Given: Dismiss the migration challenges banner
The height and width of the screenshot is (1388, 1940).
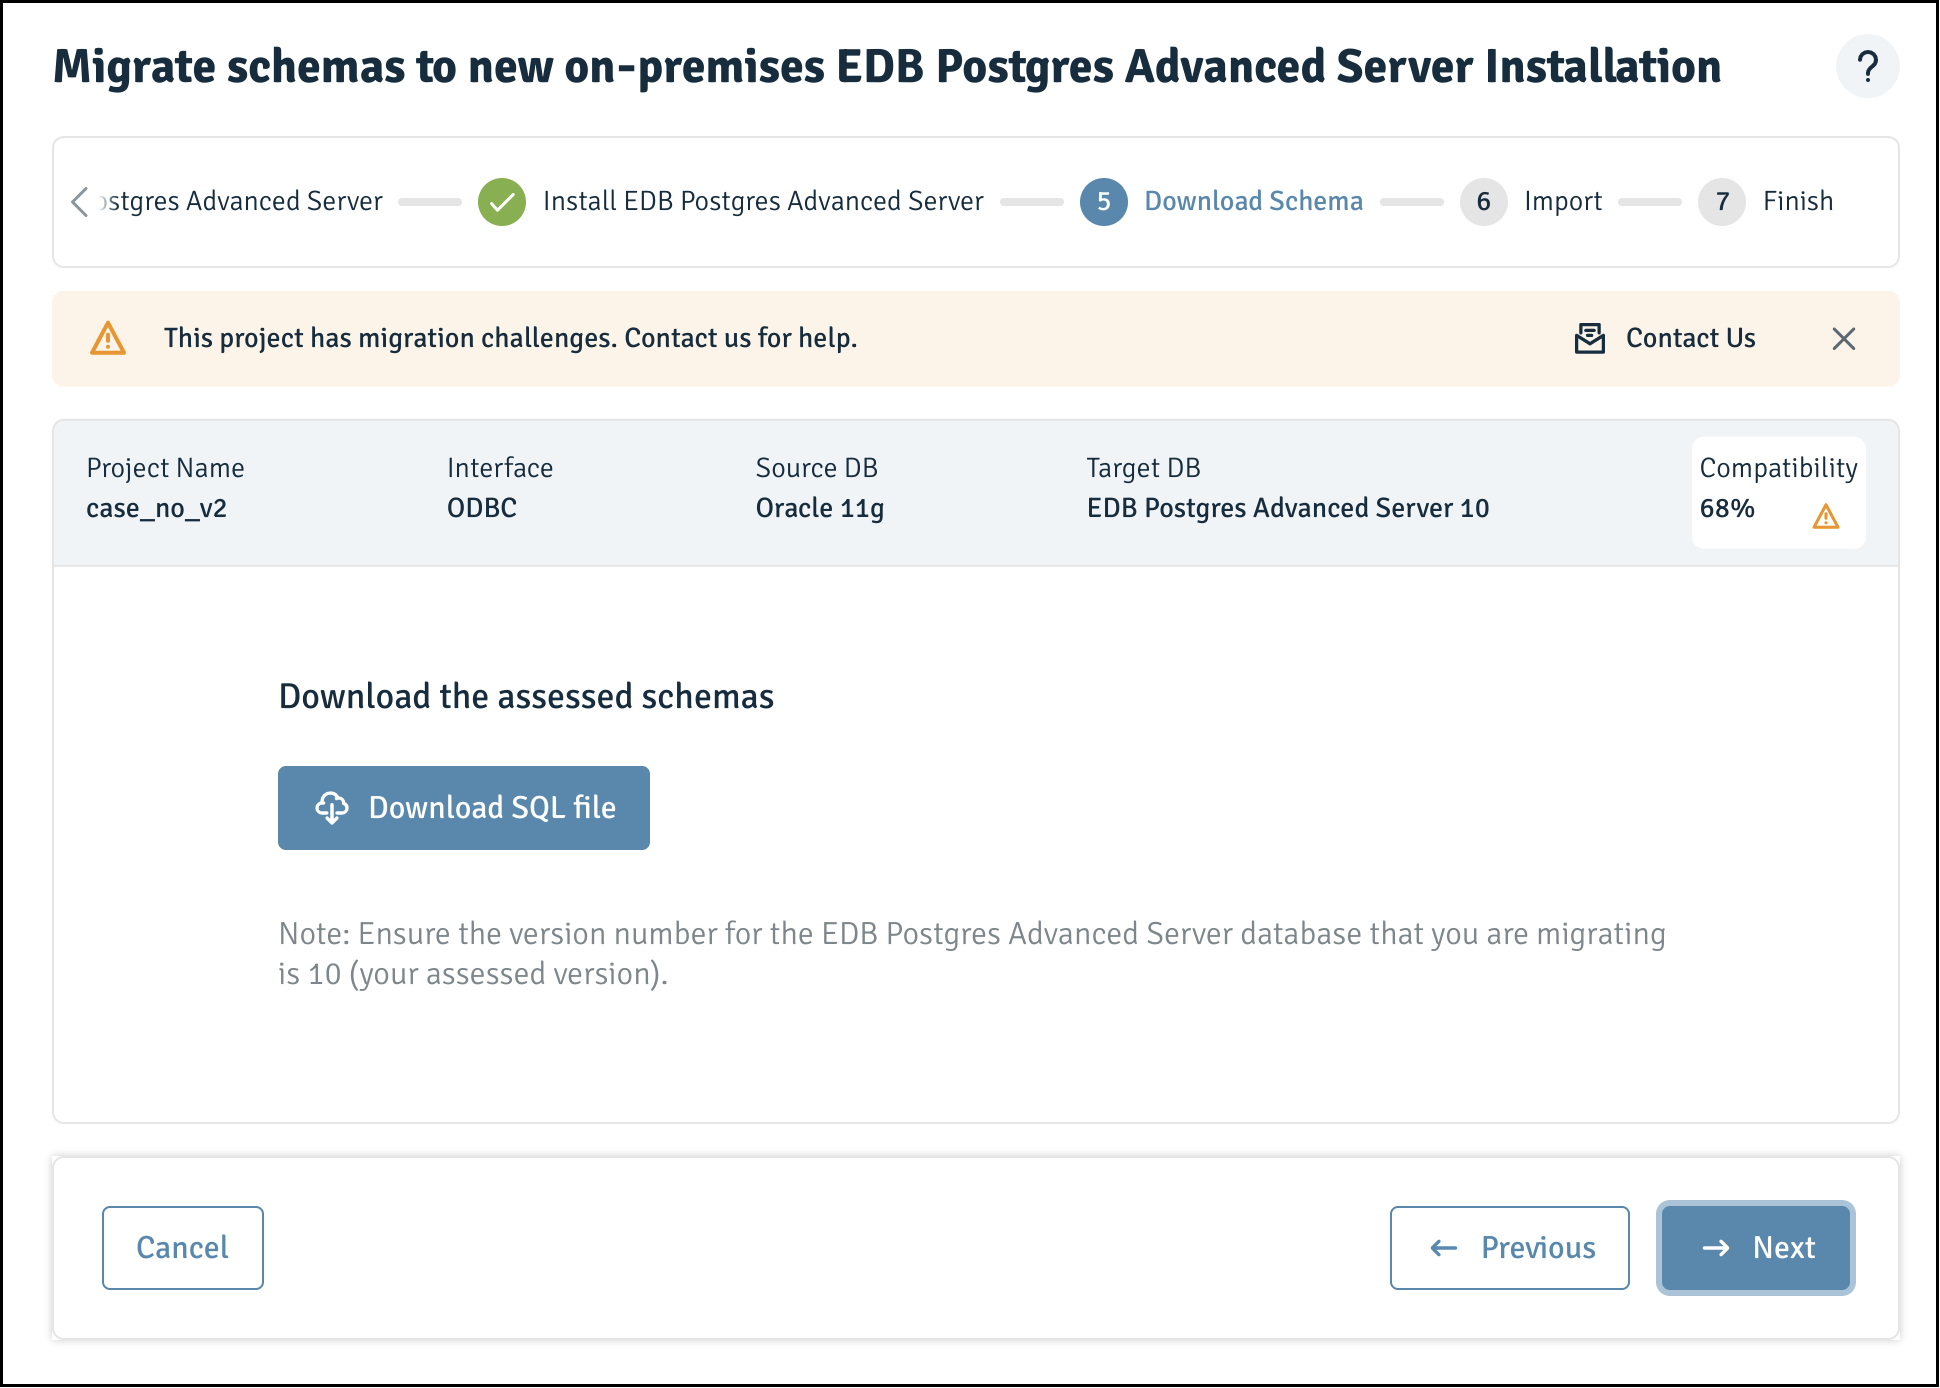Looking at the screenshot, I should [x=1843, y=339].
